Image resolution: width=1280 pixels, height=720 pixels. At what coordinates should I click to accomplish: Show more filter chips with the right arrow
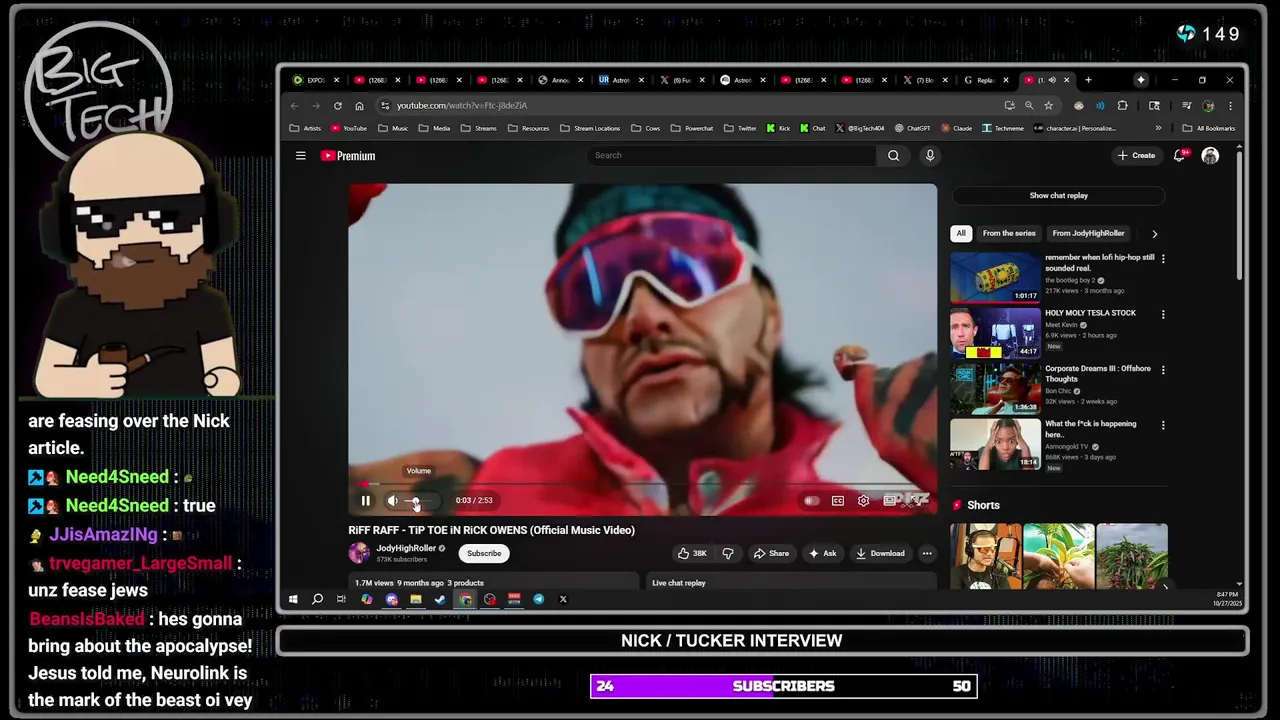coord(1154,233)
